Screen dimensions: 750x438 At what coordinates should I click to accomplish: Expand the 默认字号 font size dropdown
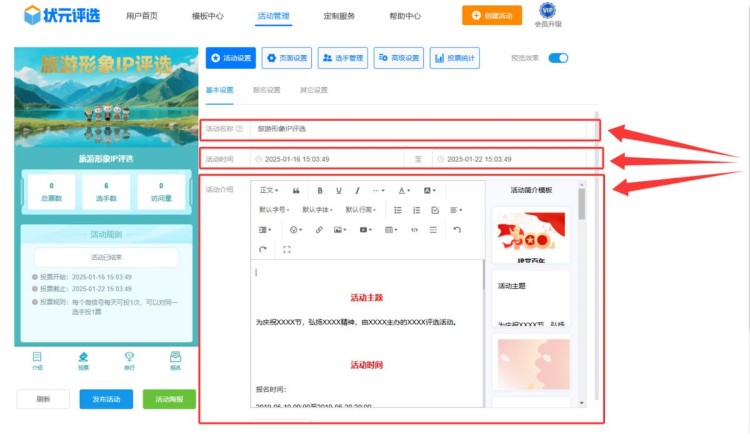point(276,210)
